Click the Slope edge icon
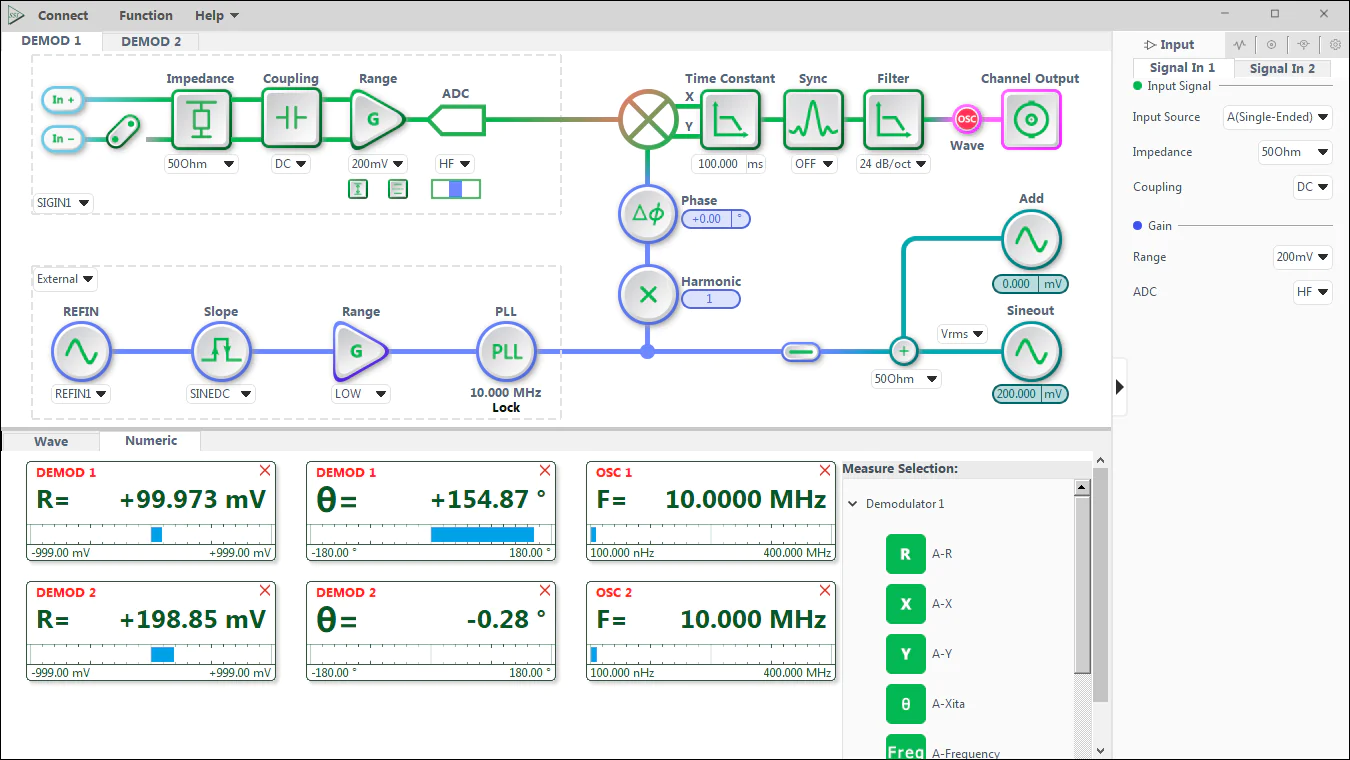 [x=220, y=351]
